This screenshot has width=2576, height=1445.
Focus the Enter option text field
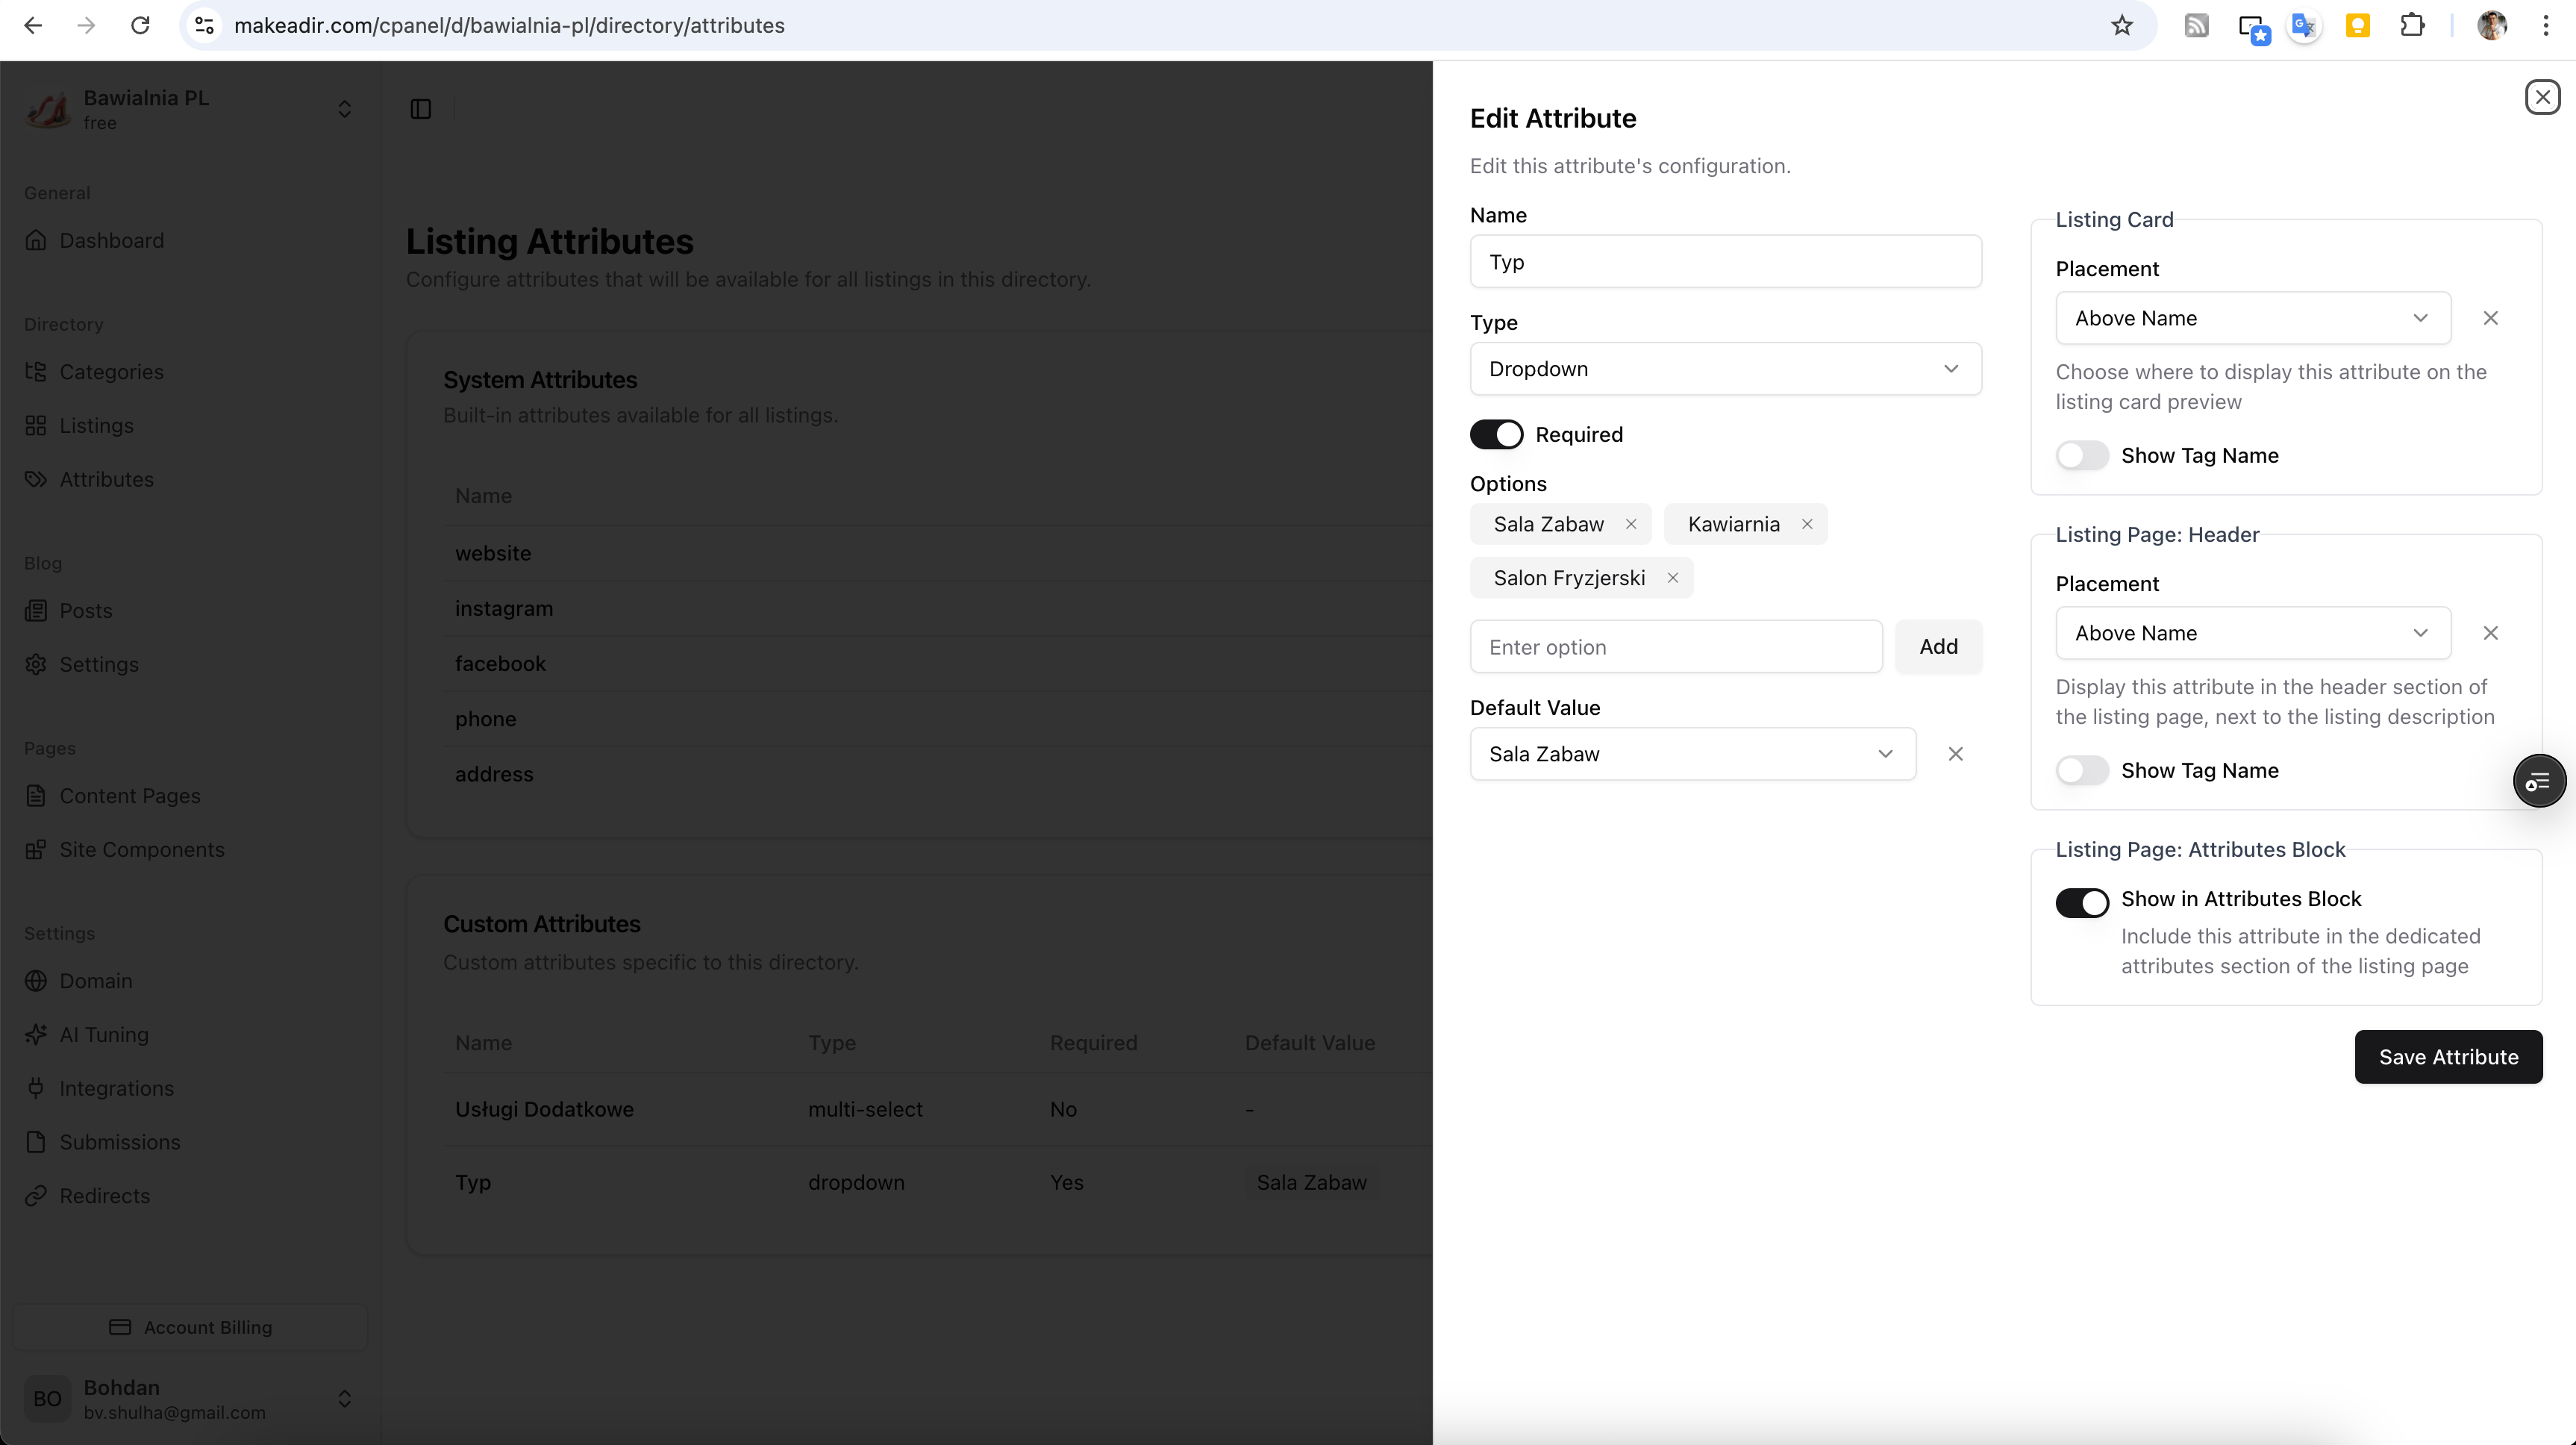click(1676, 647)
